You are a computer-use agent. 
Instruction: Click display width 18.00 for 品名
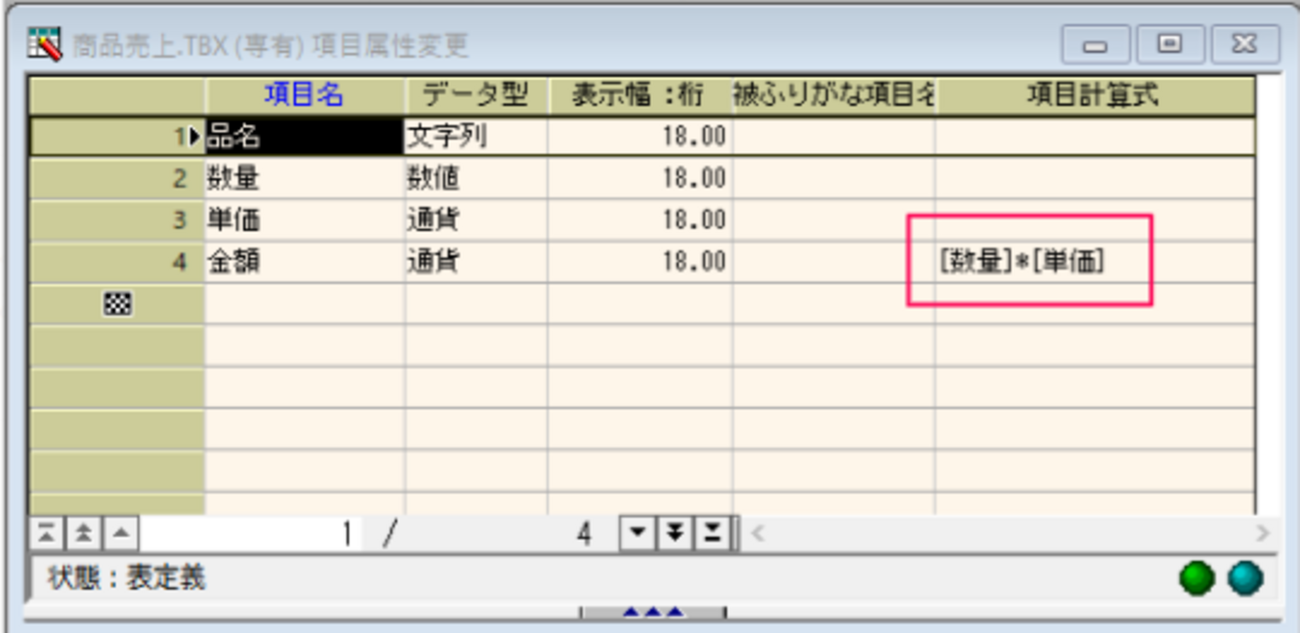640,136
